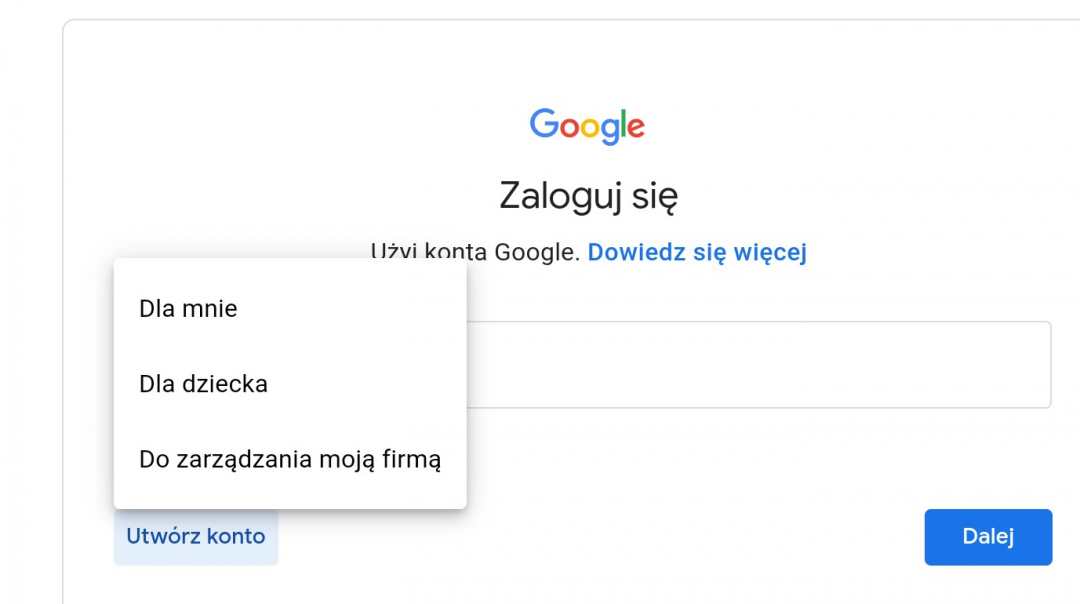This screenshot has width=1080, height=604.
Task: Collapse the "Utwórz konto" dropdown
Action: 196,537
